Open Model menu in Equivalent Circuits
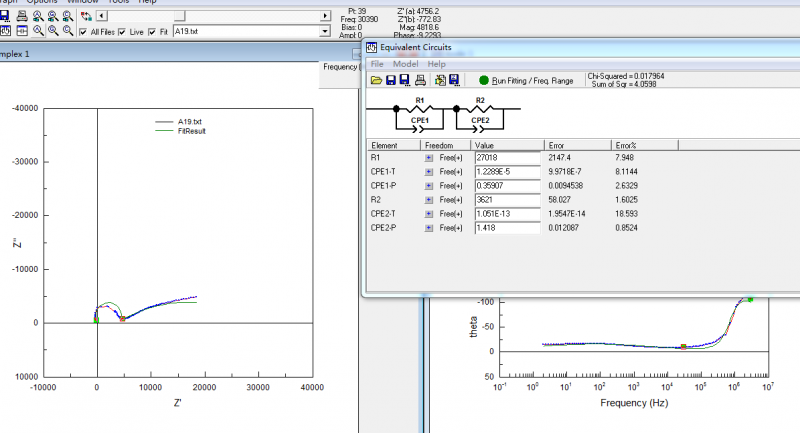This screenshot has width=800, height=433. coord(405,63)
